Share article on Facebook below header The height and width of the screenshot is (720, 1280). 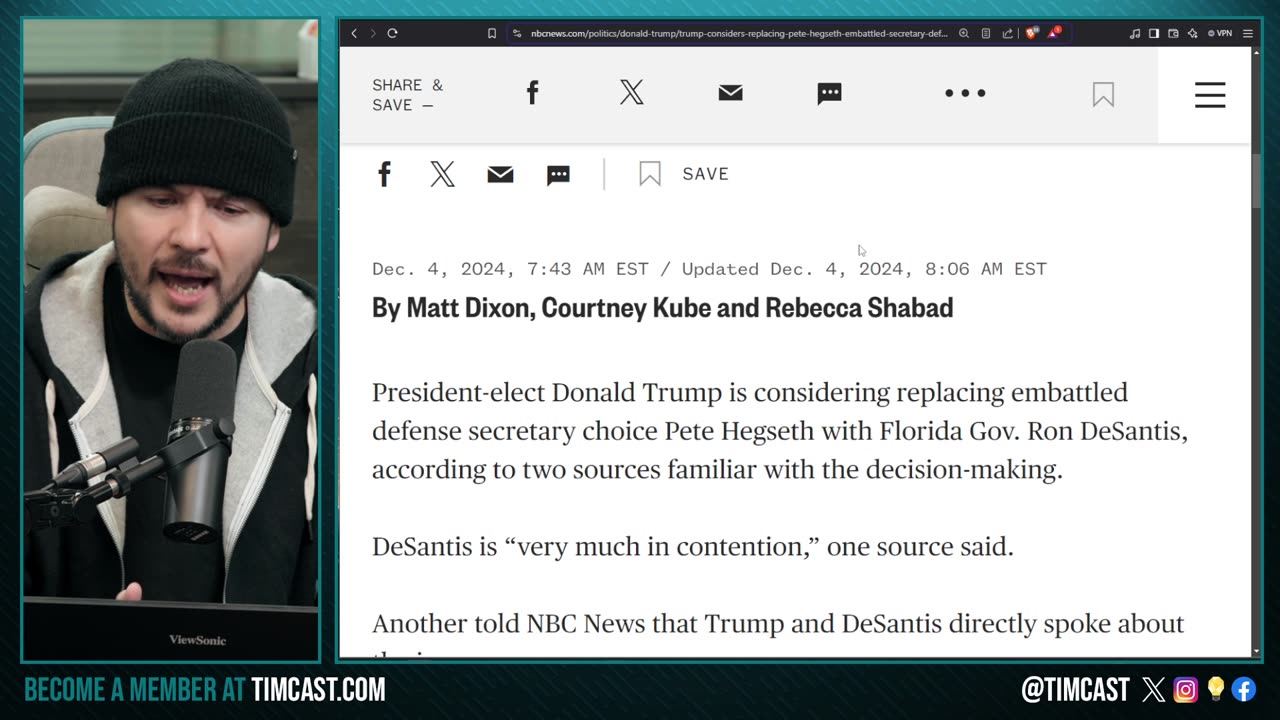coord(384,174)
